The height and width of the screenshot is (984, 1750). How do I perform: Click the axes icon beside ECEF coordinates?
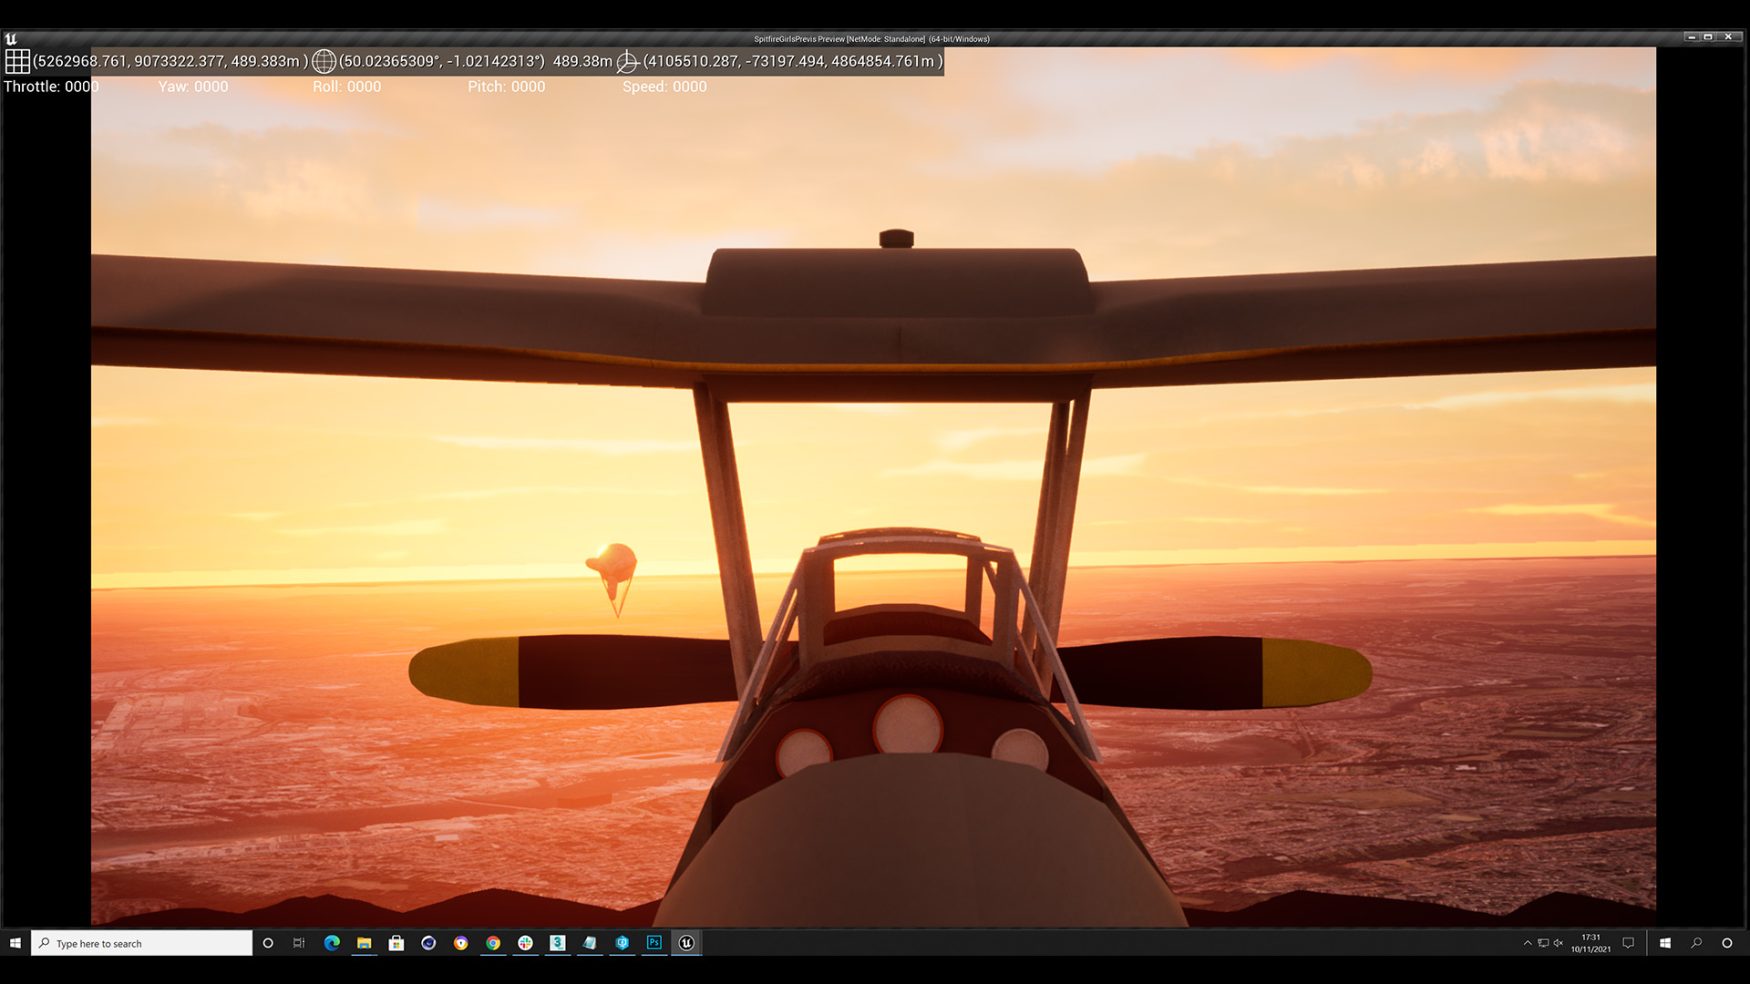[x=627, y=62]
